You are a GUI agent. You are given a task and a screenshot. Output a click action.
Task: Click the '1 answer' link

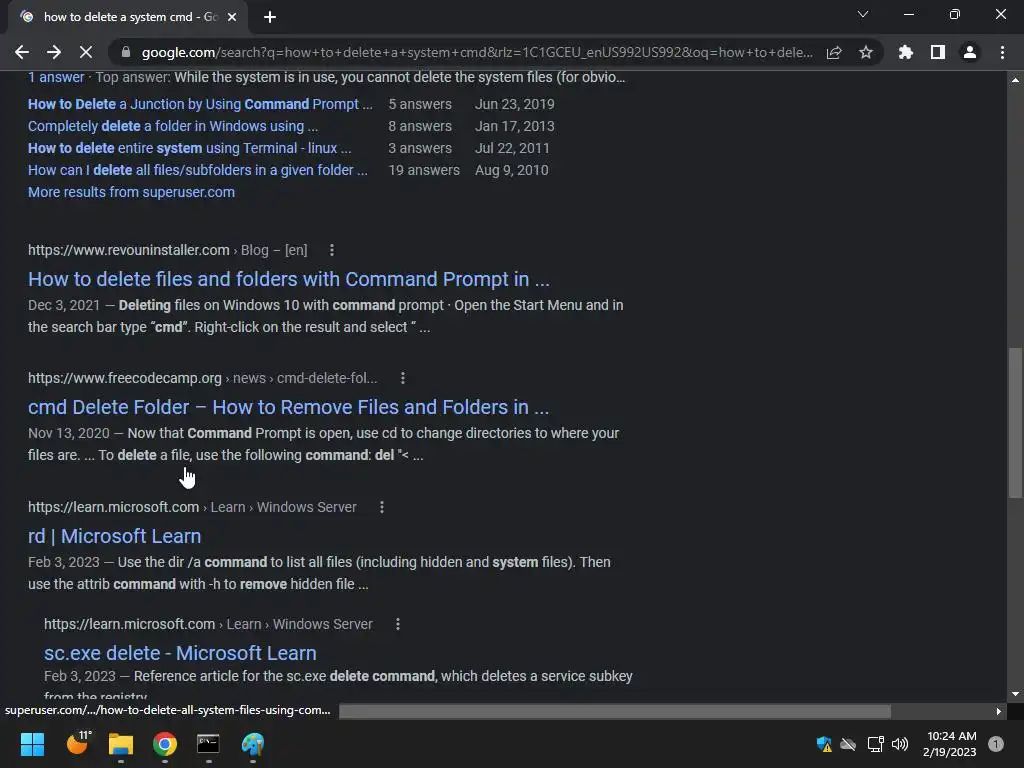click(56, 78)
